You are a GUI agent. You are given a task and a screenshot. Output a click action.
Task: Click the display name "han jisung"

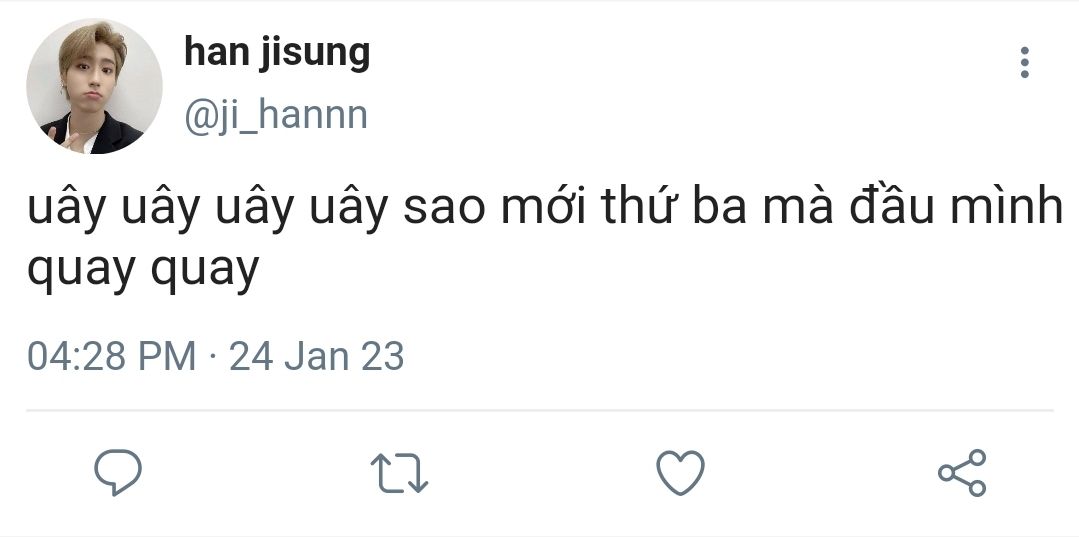pyautogui.click(x=277, y=52)
